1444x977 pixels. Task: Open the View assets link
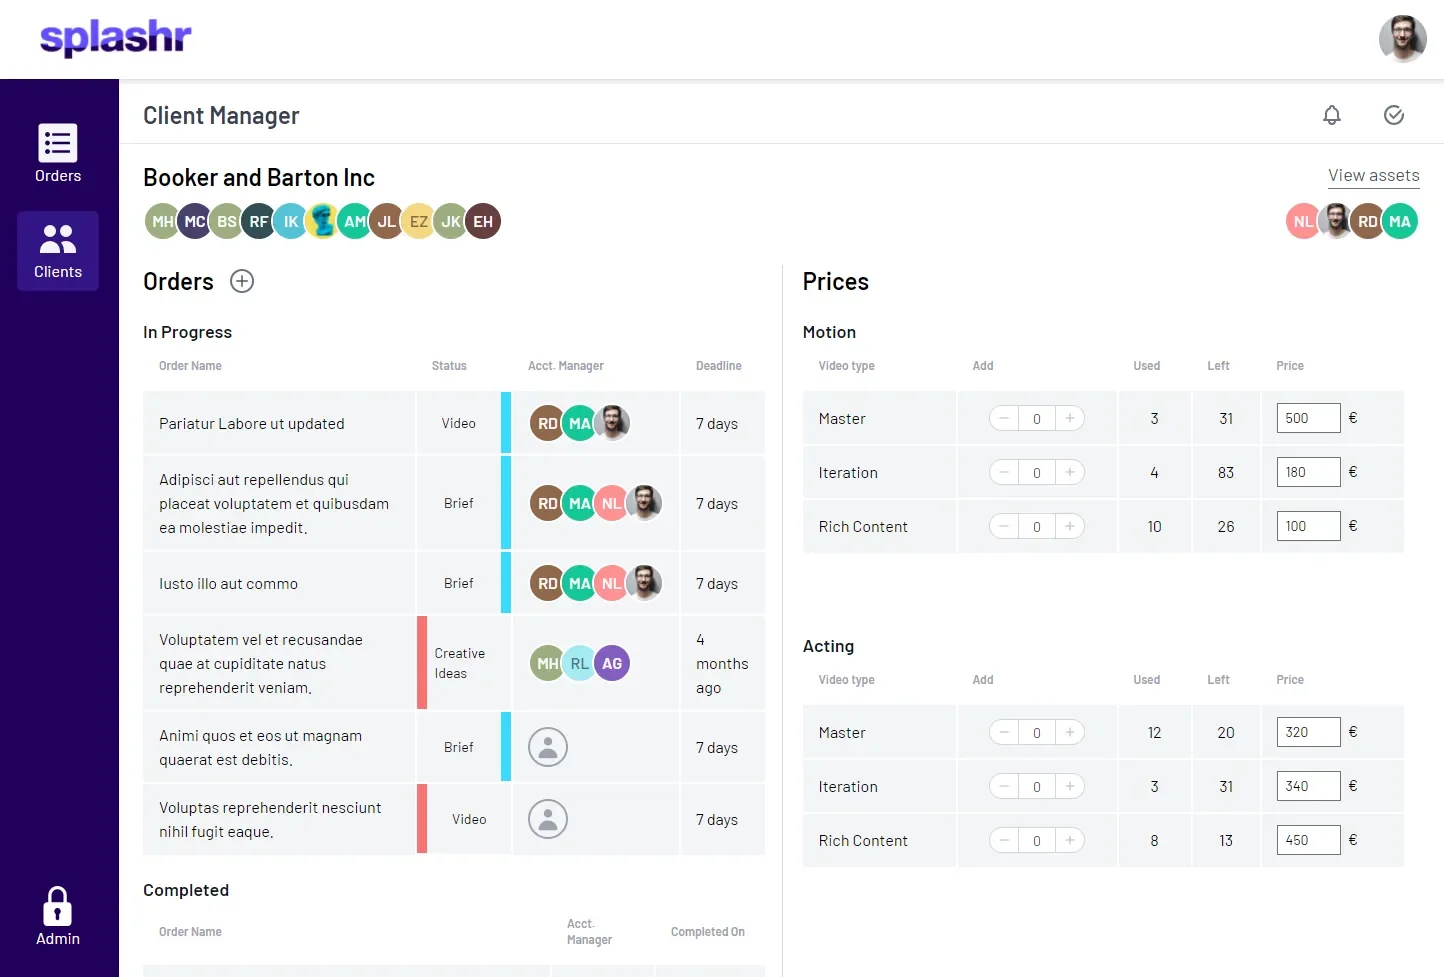click(x=1373, y=175)
